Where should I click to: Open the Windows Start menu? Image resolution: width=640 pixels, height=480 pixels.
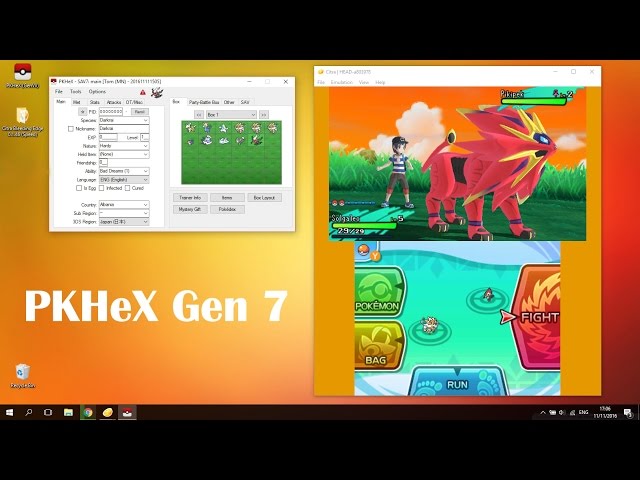(x=9, y=412)
